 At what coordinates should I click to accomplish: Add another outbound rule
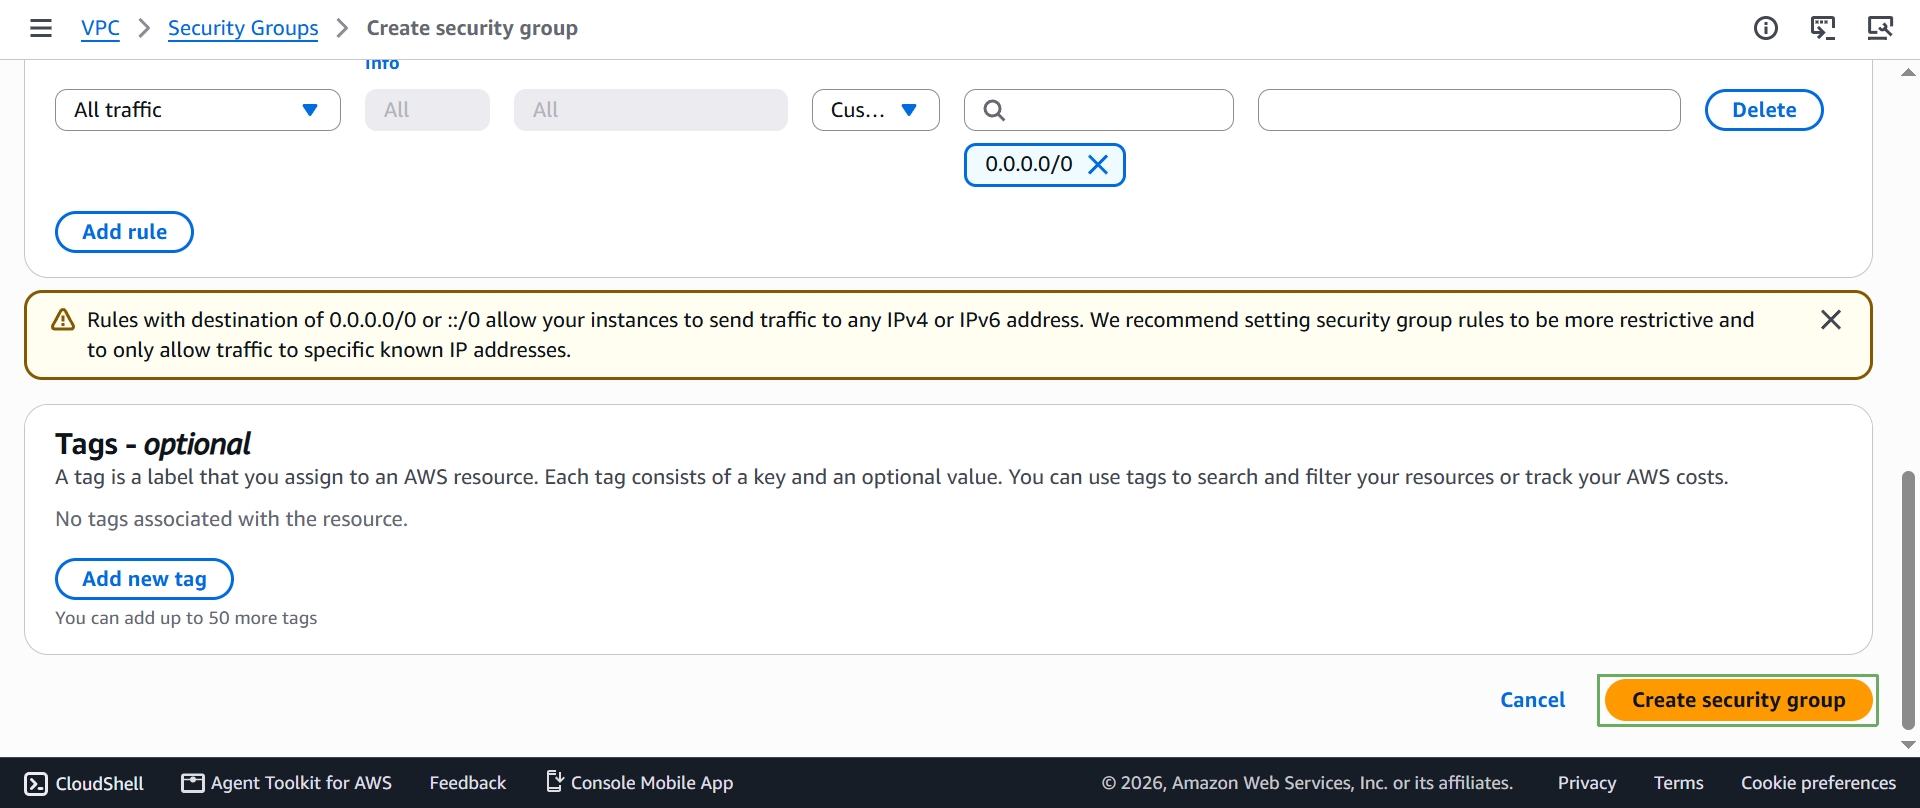pyautogui.click(x=124, y=232)
